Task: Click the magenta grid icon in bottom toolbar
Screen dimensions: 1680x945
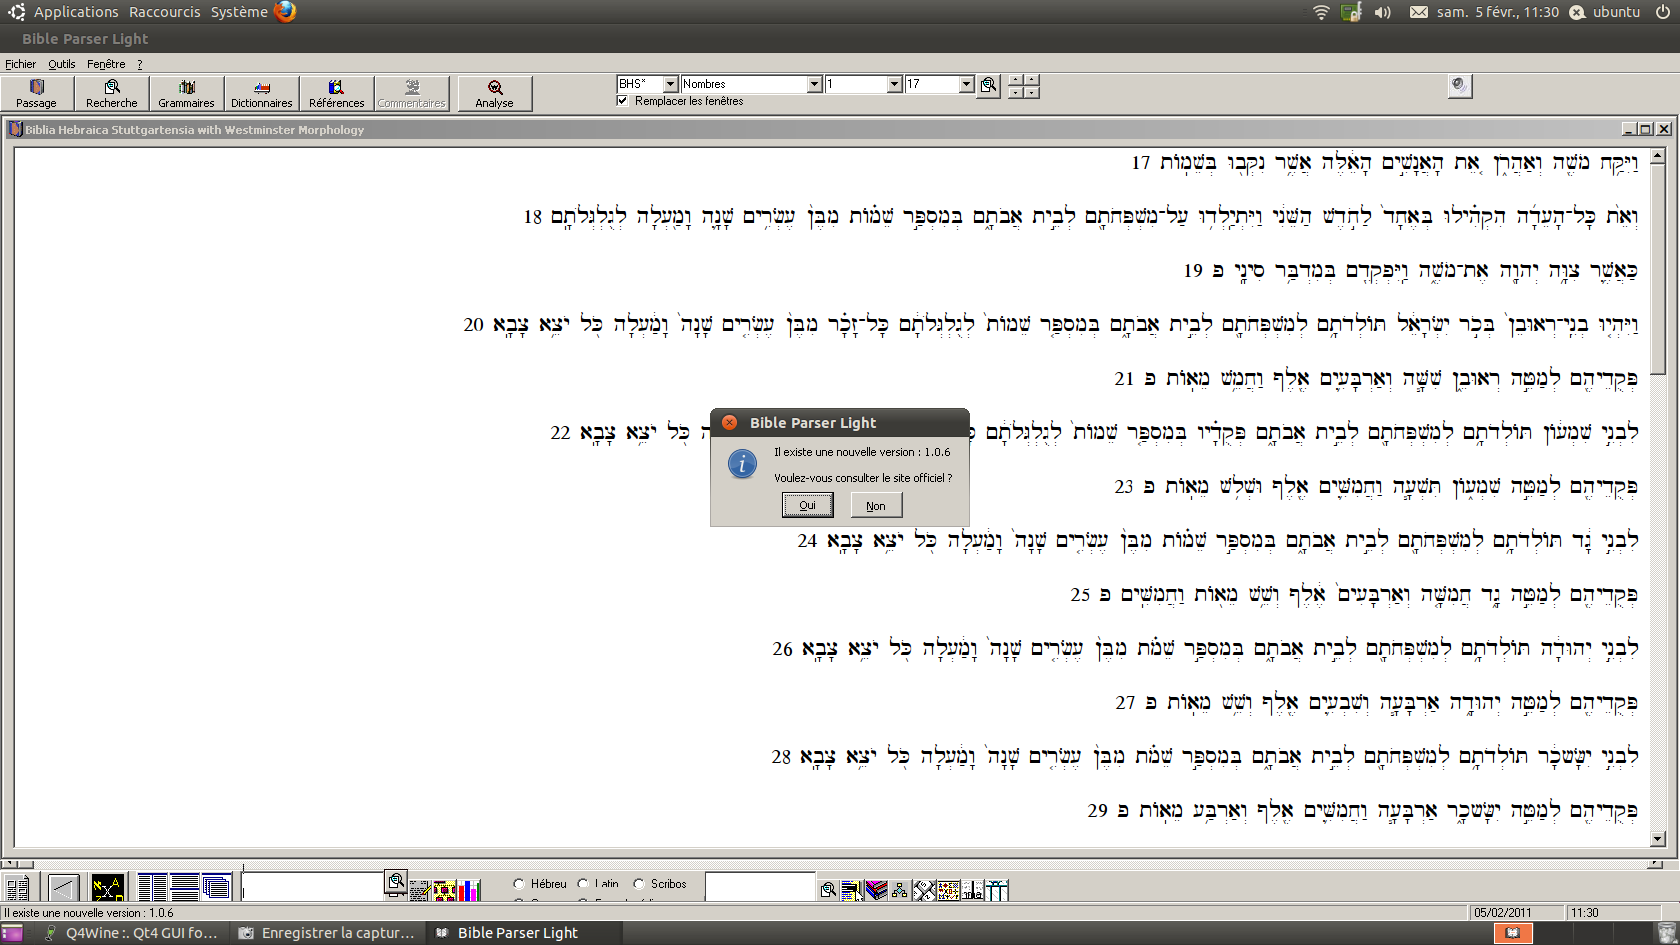Action: [444, 890]
